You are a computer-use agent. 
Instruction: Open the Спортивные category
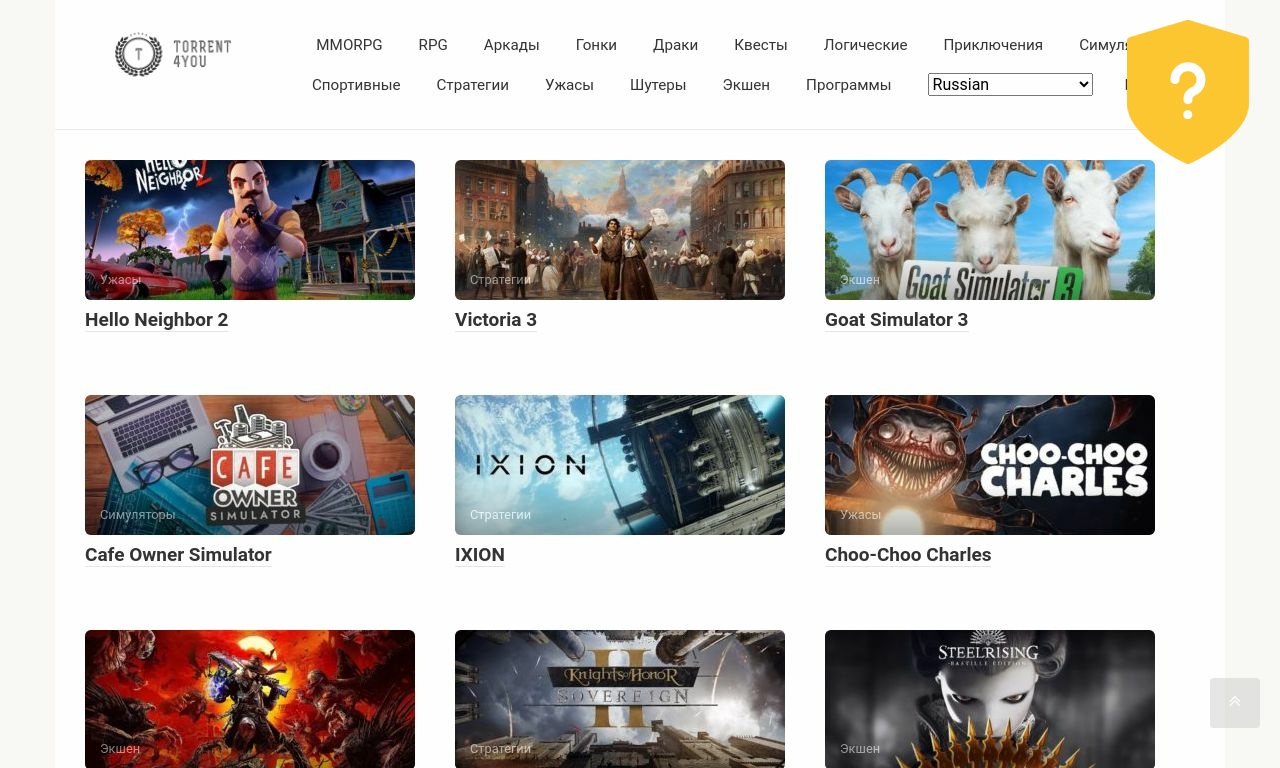tap(356, 85)
